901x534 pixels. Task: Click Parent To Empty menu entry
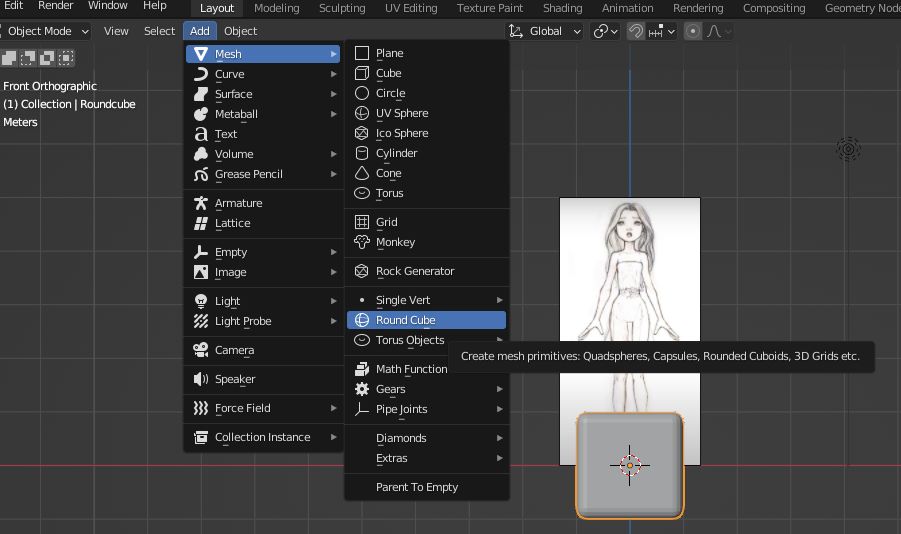(416, 487)
